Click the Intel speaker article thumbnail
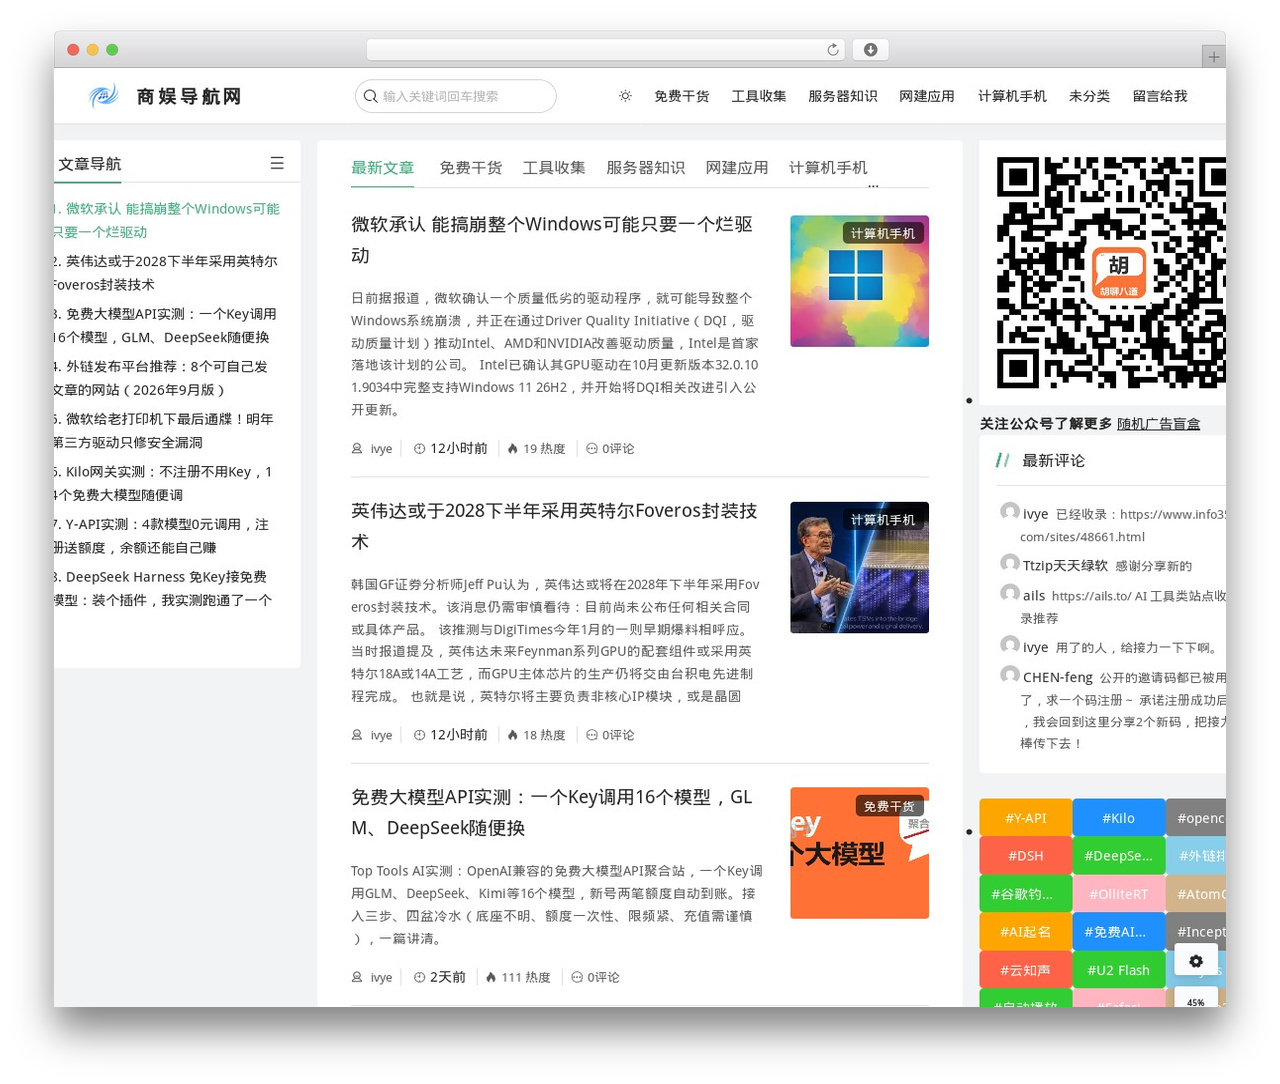The image size is (1280, 1084). (x=859, y=567)
